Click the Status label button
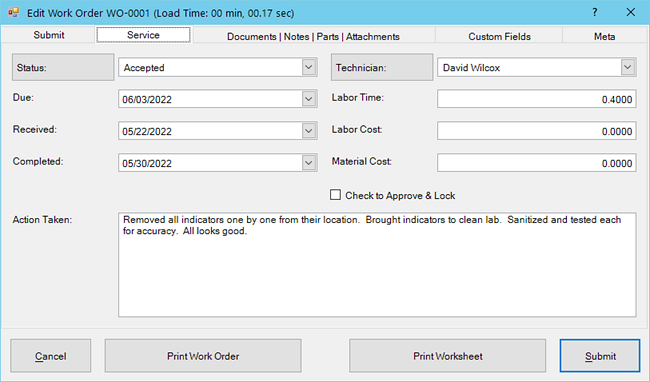 coord(63,67)
